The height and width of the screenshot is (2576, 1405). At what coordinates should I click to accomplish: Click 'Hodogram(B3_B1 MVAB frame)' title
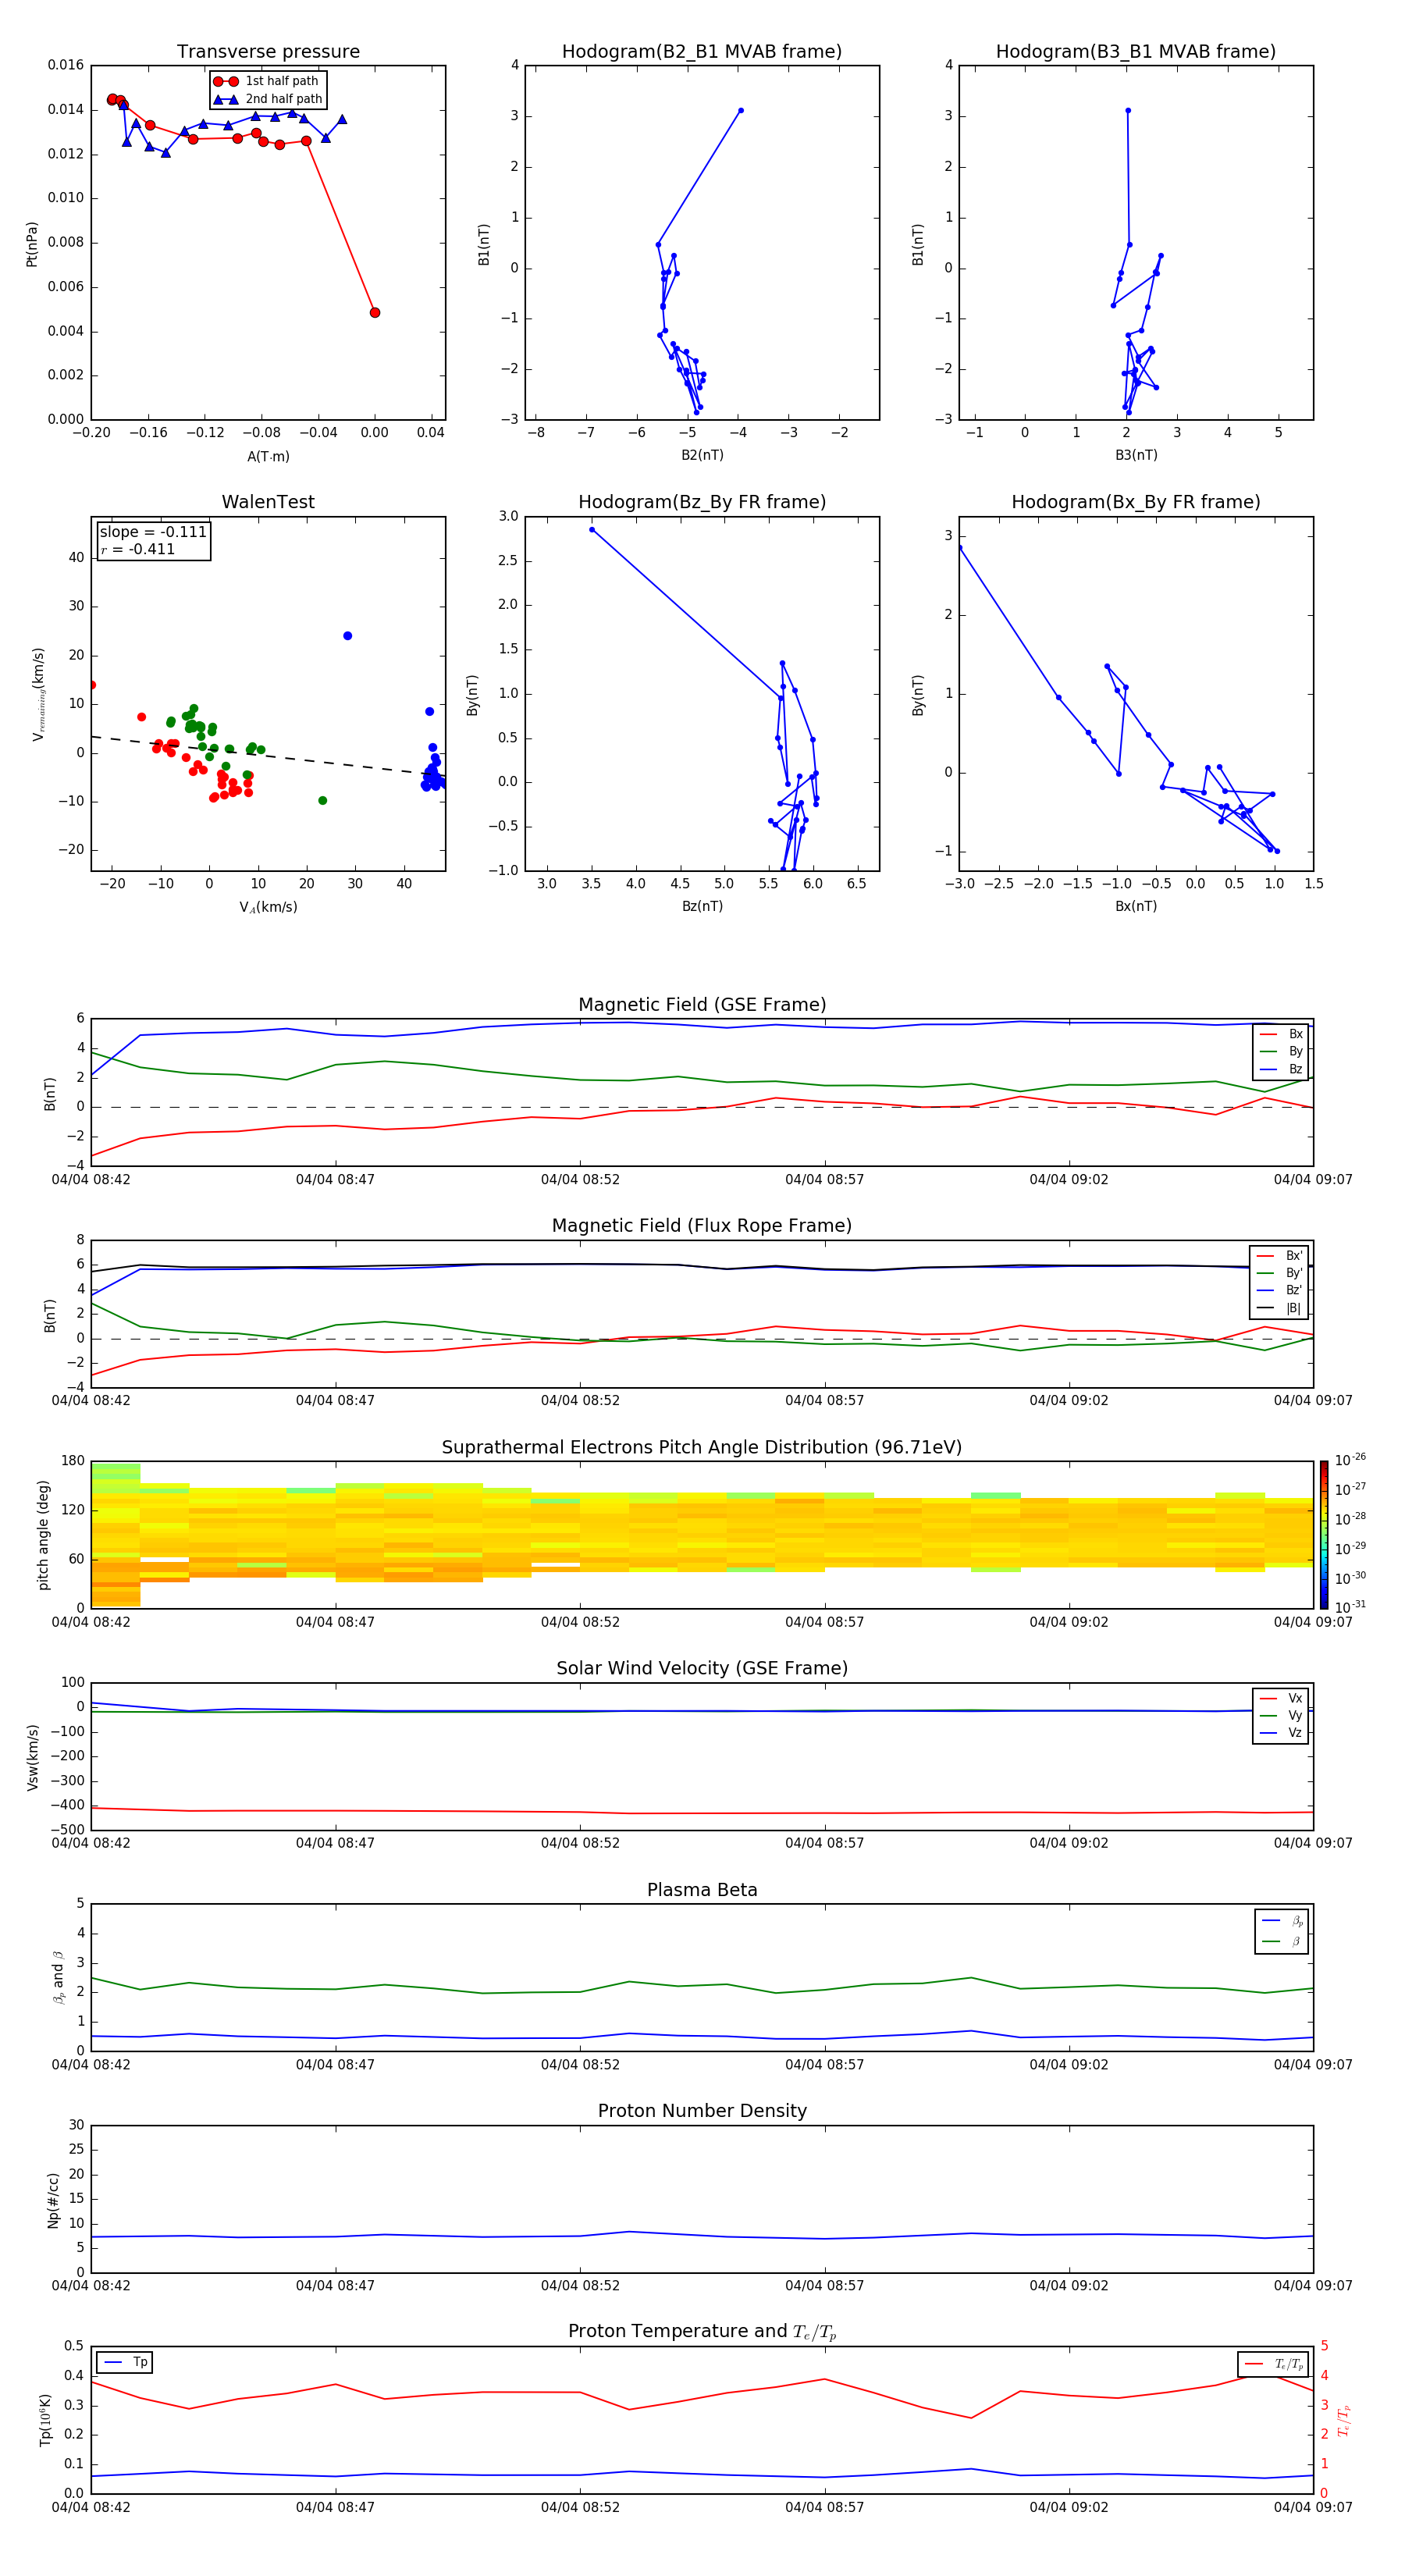tap(1136, 52)
